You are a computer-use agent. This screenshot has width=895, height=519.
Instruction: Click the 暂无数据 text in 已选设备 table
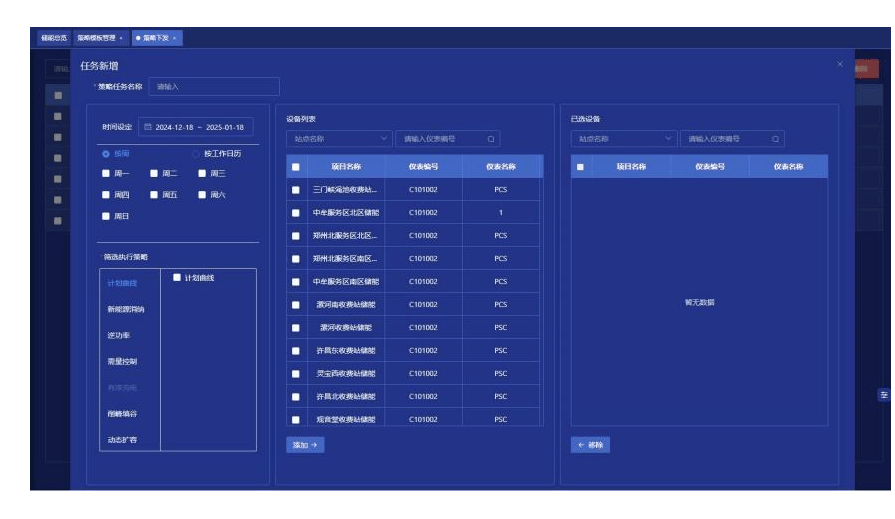700,303
